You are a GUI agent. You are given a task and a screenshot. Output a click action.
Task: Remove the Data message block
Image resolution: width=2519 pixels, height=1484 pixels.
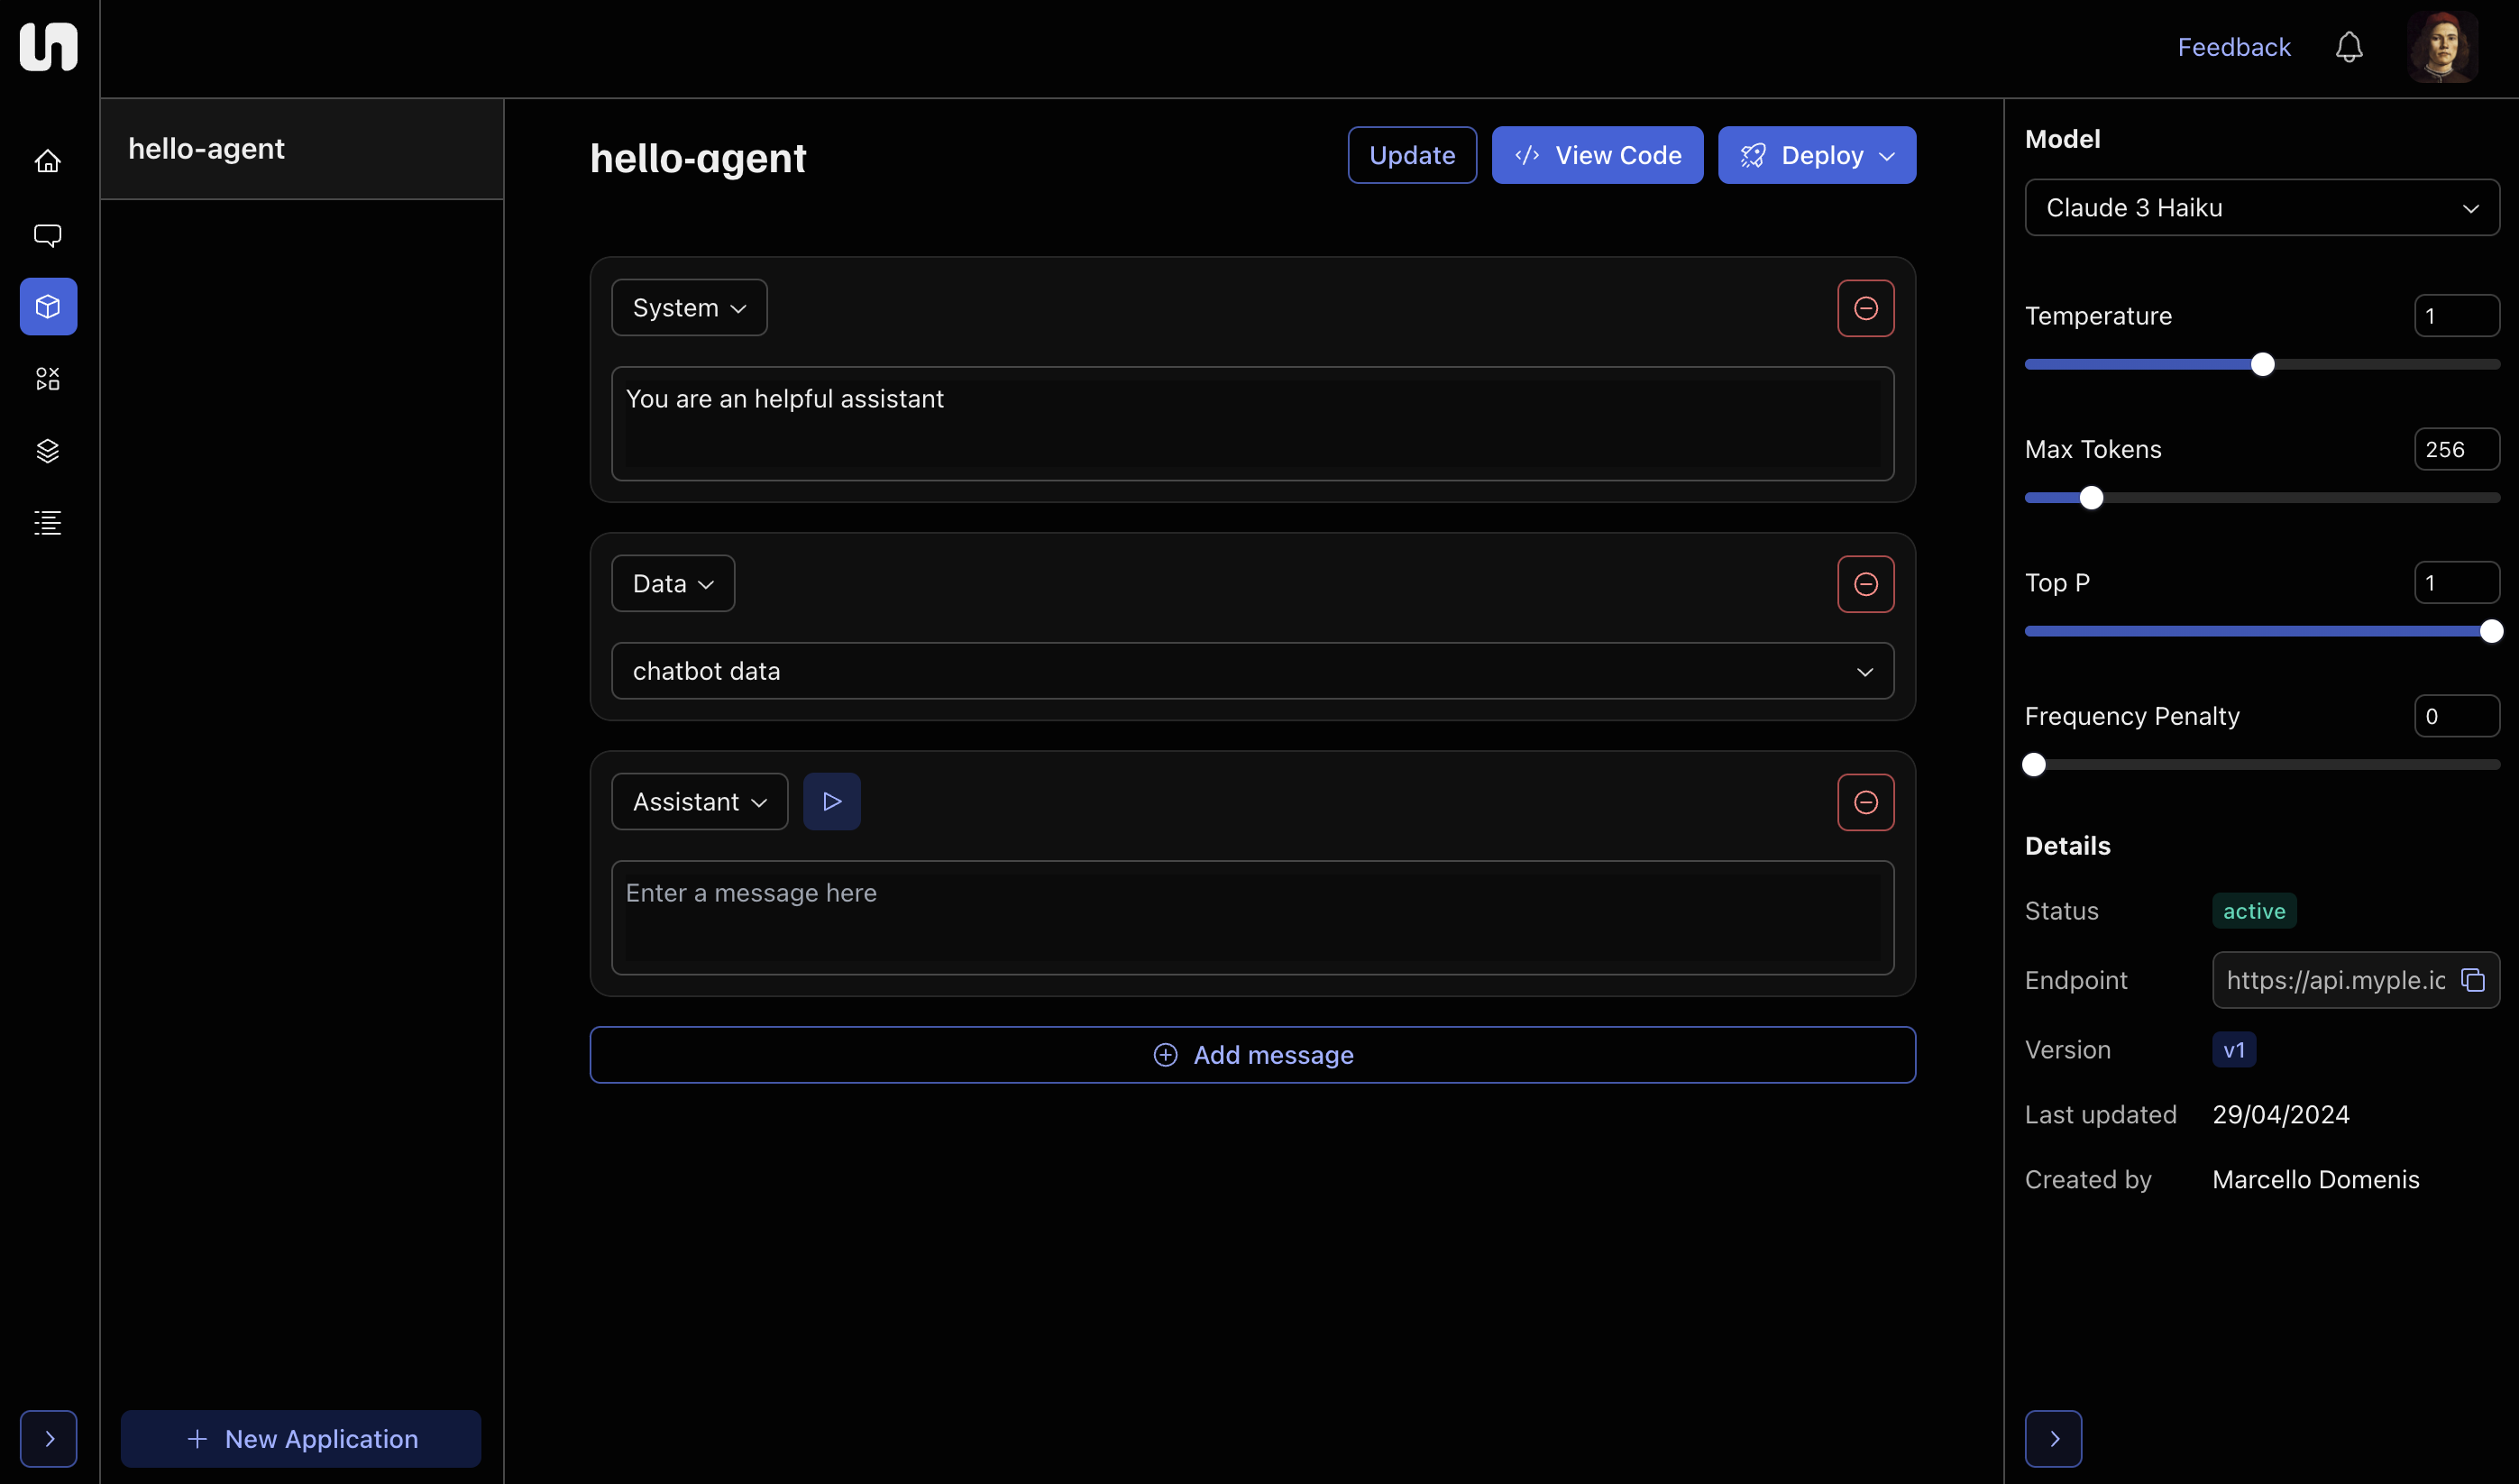[1865, 584]
